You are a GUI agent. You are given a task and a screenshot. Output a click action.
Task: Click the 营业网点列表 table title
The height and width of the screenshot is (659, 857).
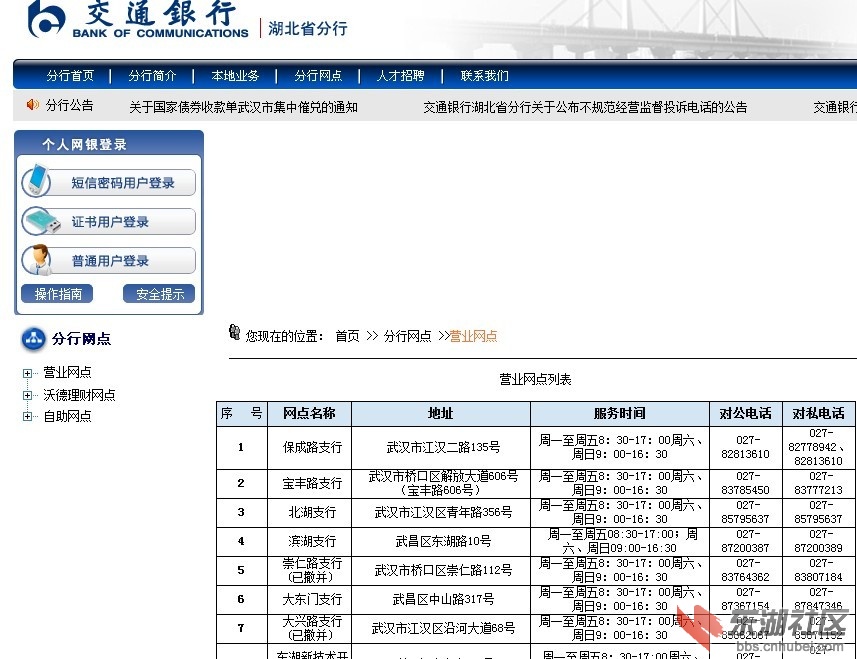(x=535, y=379)
